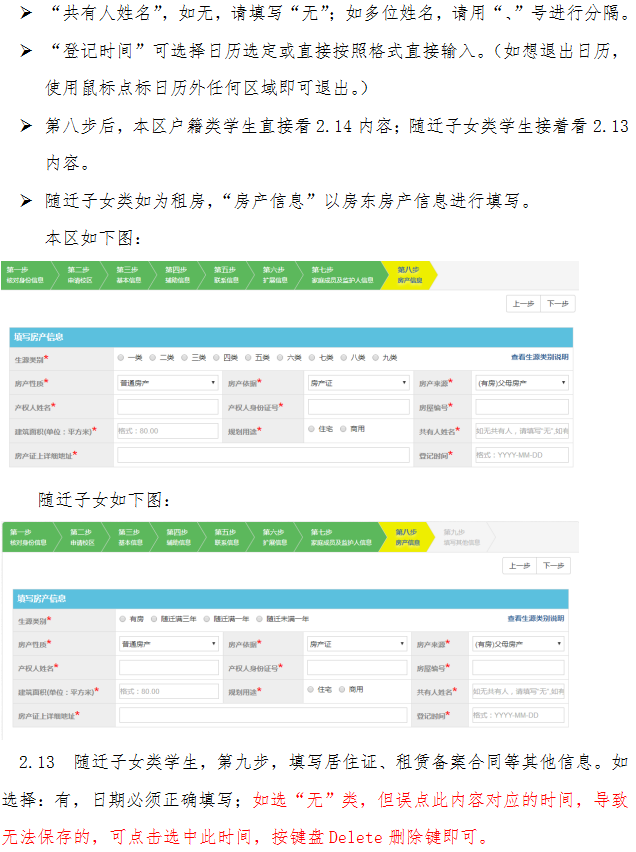Focus 产权人姓名 field in the 本区 form
Image resolution: width=636 pixels, height=852 pixels.
167,407
